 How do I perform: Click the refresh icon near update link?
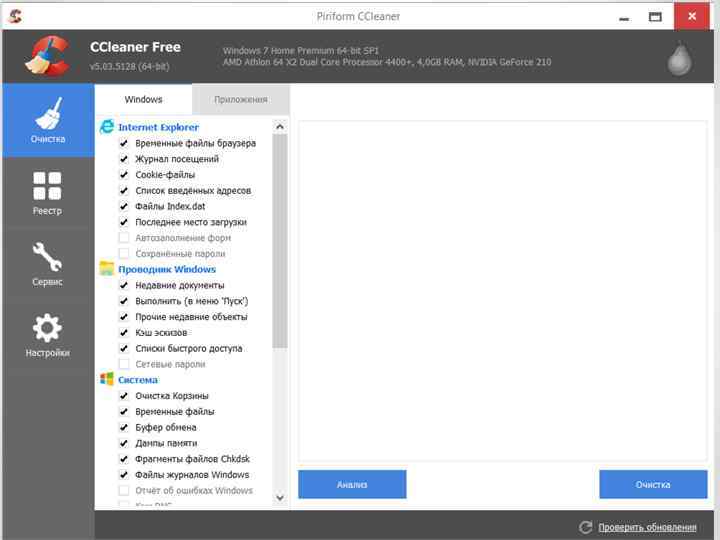[585, 527]
